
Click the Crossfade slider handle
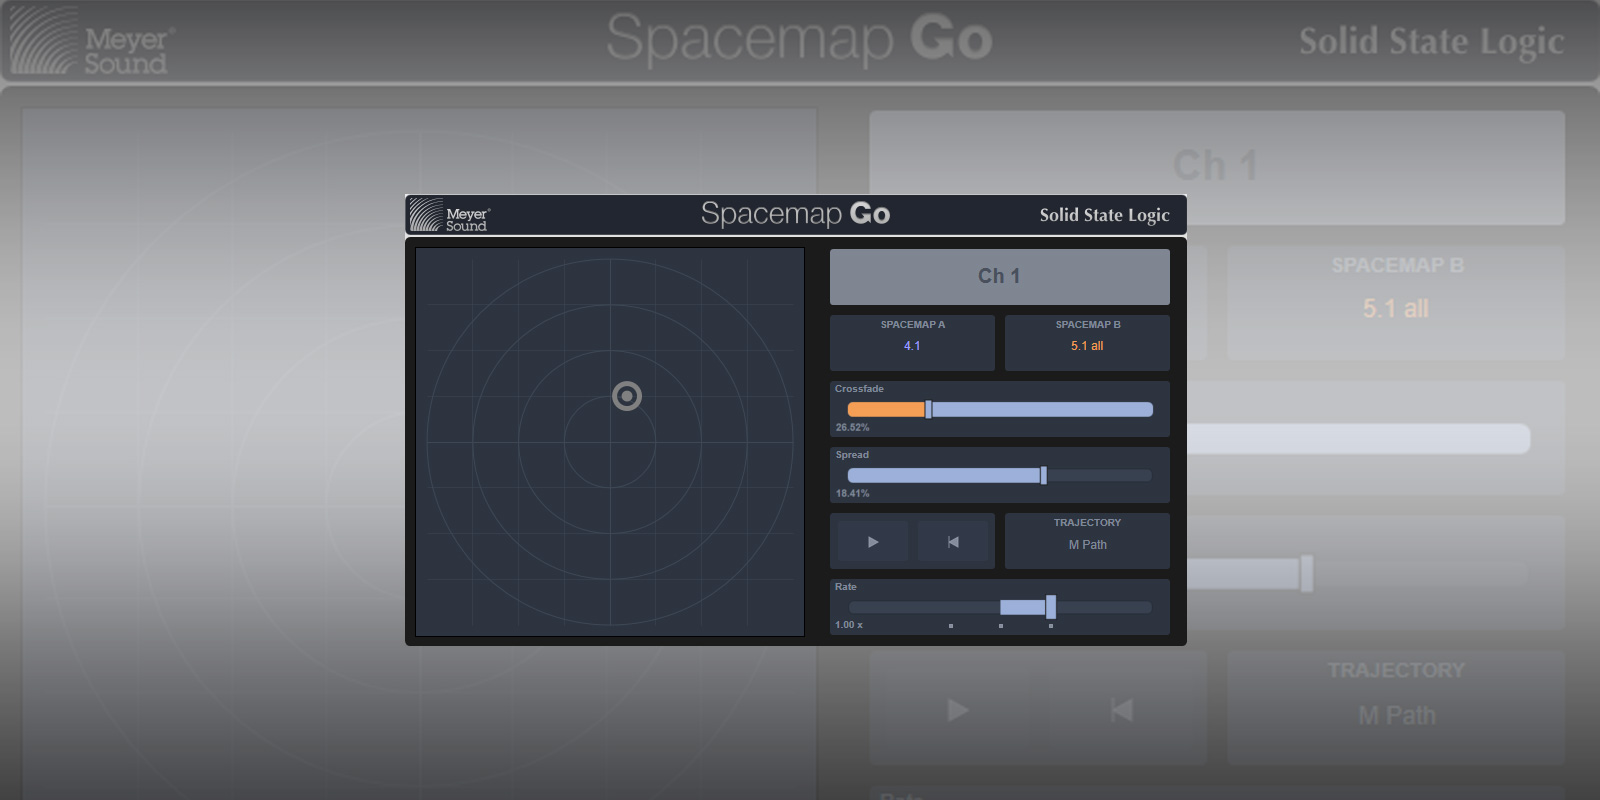click(928, 409)
